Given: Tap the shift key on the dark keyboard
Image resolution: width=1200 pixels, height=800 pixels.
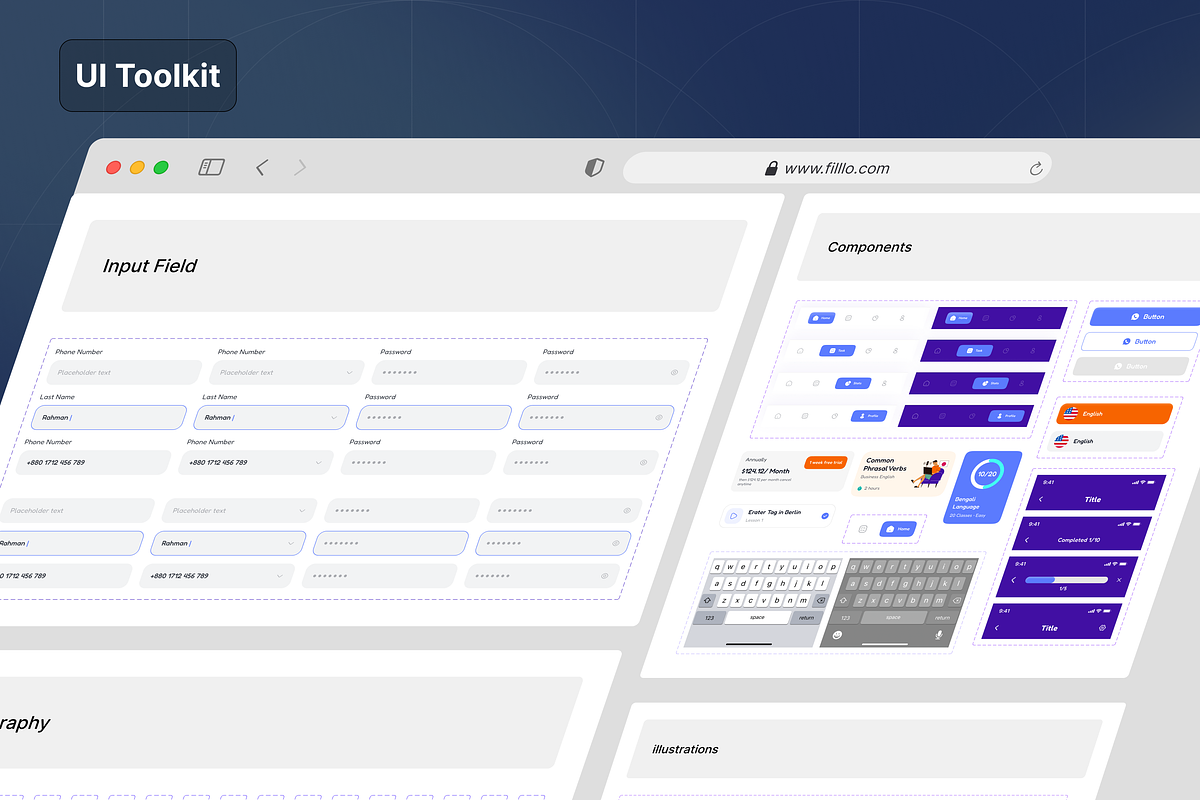Looking at the screenshot, I should point(844,600).
